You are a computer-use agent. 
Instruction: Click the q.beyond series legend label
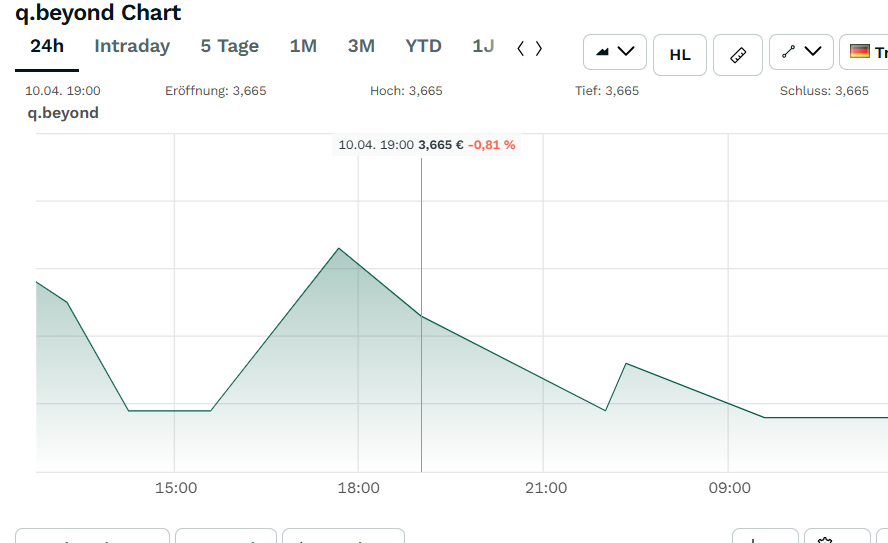63,113
